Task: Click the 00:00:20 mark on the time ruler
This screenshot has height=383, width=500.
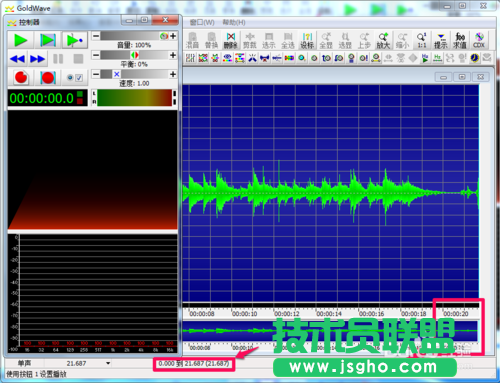Action: 456,314
